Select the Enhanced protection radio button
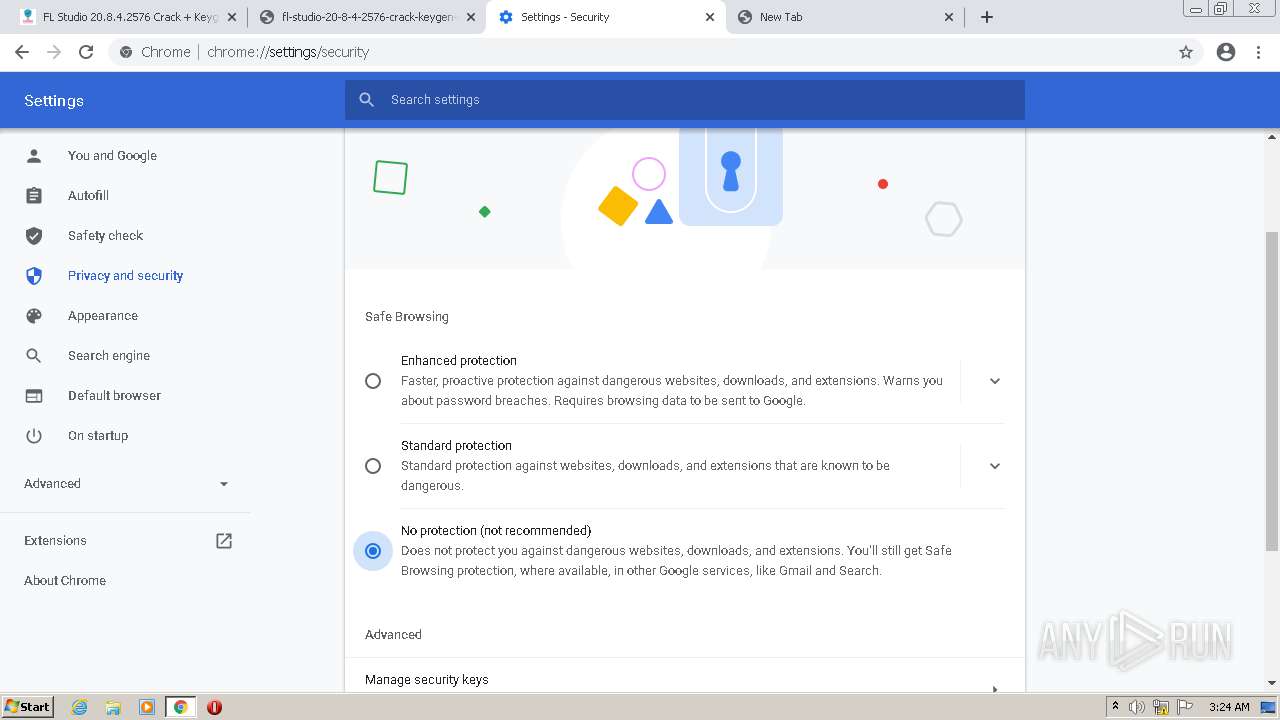Screen dimensions: 1280x720 click(x=373, y=381)
